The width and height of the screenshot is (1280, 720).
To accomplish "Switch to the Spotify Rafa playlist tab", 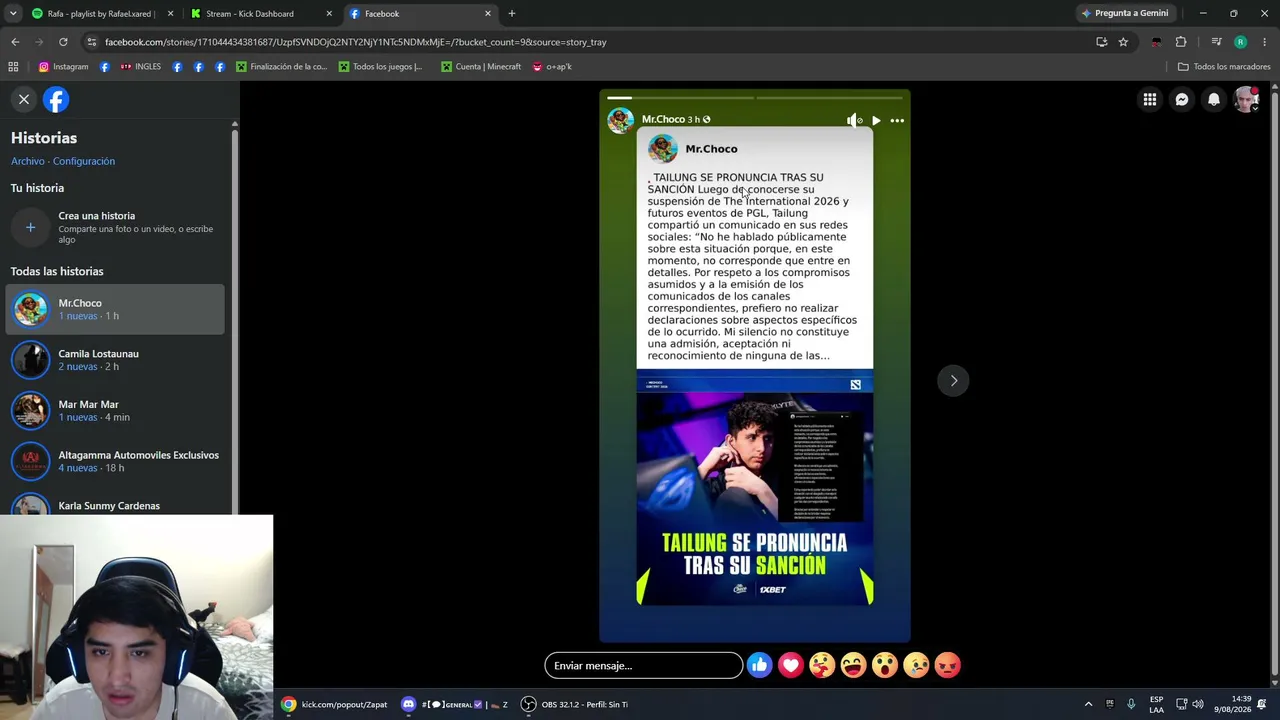I will click(104, 13).
